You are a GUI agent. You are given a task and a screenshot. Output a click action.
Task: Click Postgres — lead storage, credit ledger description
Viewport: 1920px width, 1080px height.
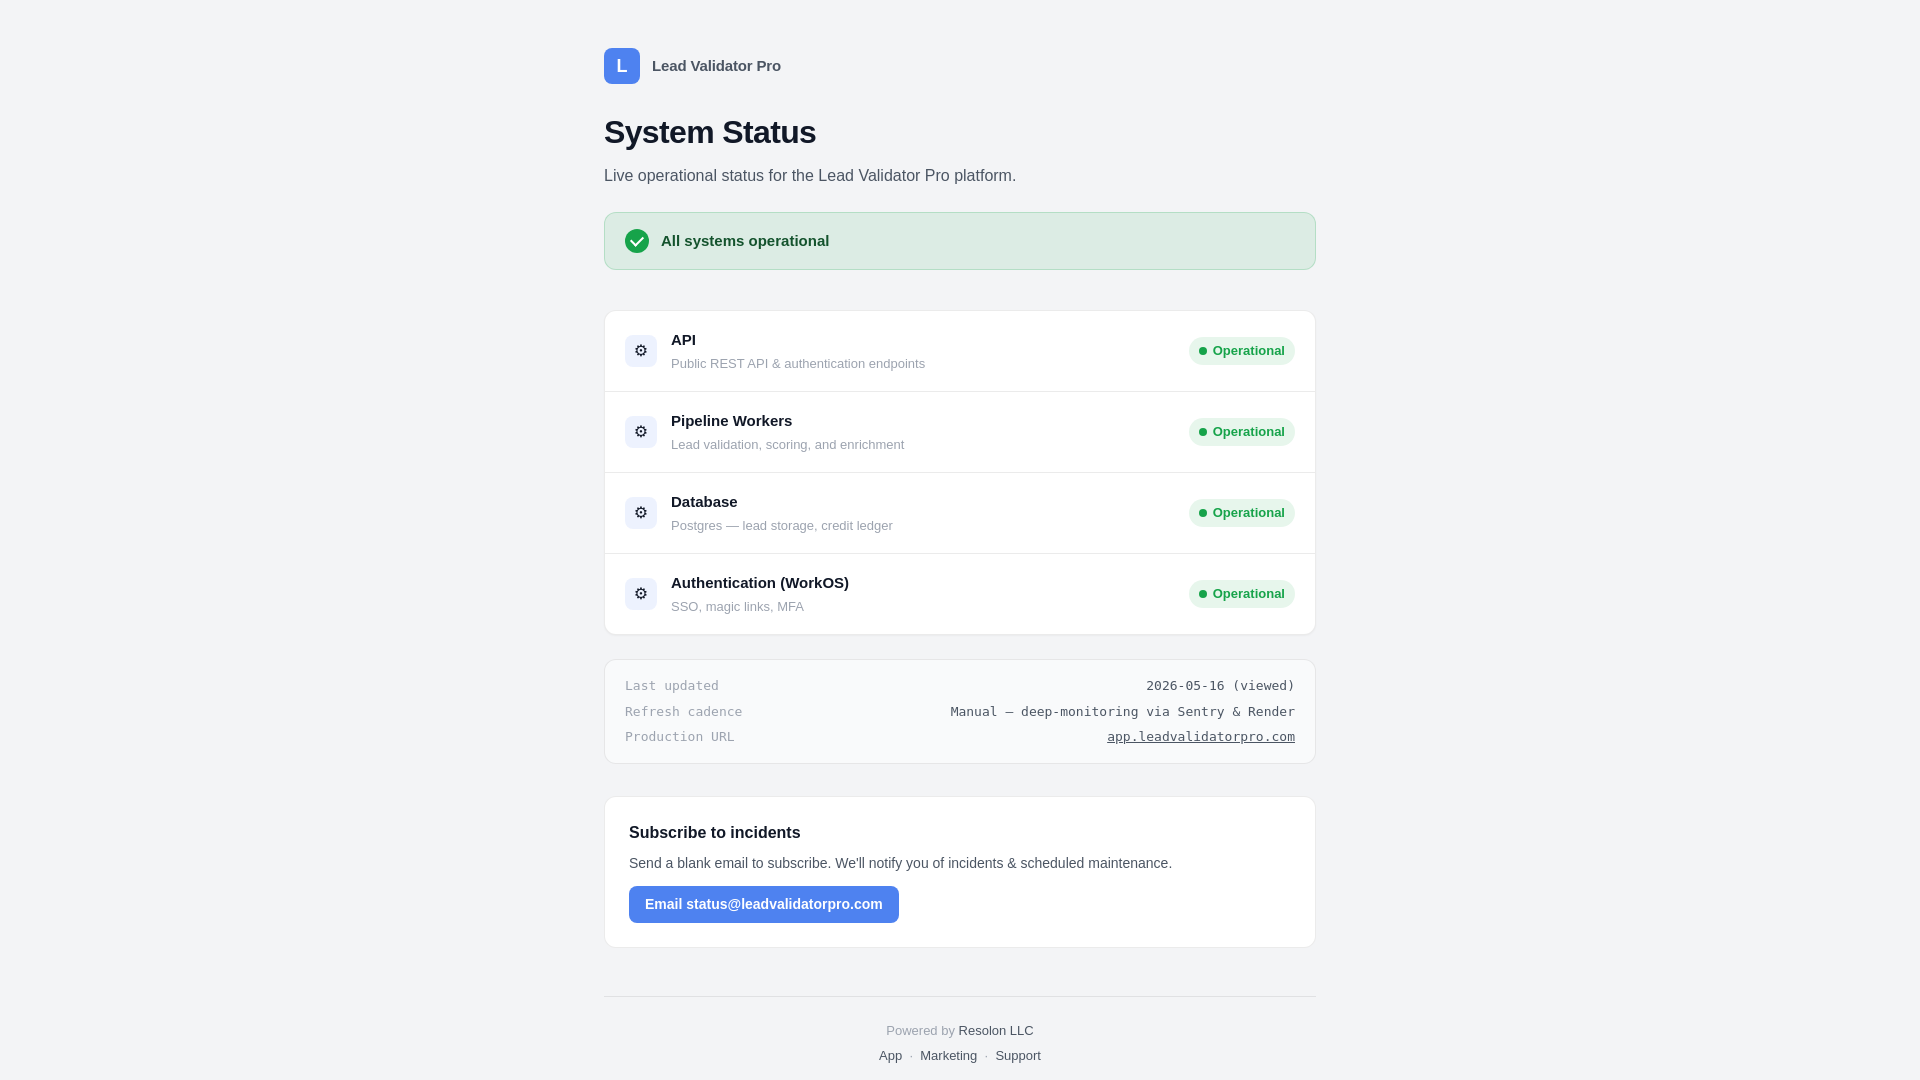[782, 526]
